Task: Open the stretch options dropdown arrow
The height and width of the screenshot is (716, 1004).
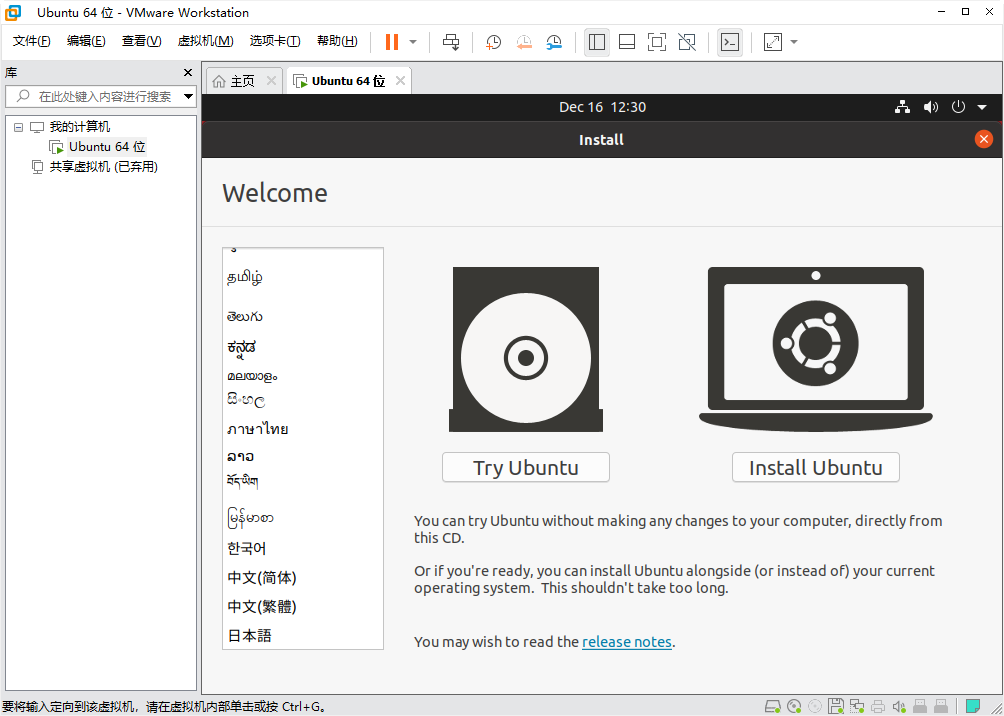Action: [794, 42]
